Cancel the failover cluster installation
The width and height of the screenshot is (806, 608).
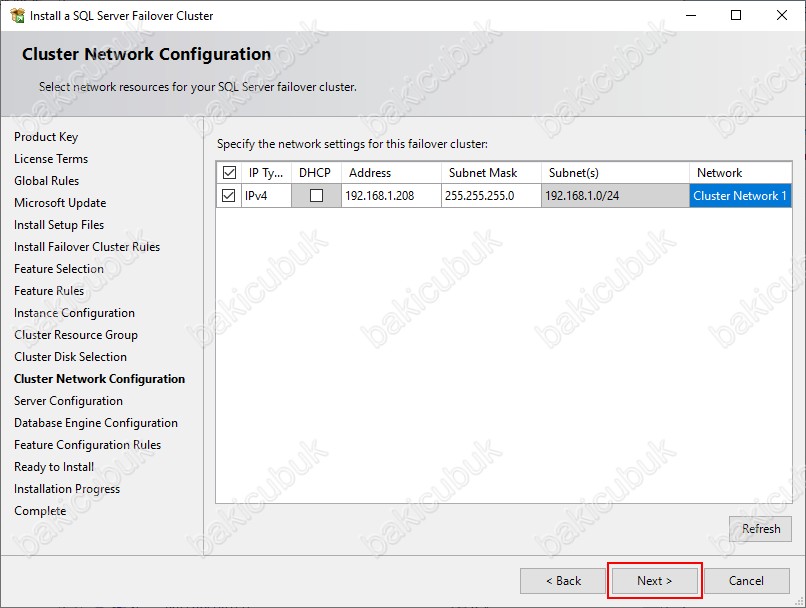746,581
